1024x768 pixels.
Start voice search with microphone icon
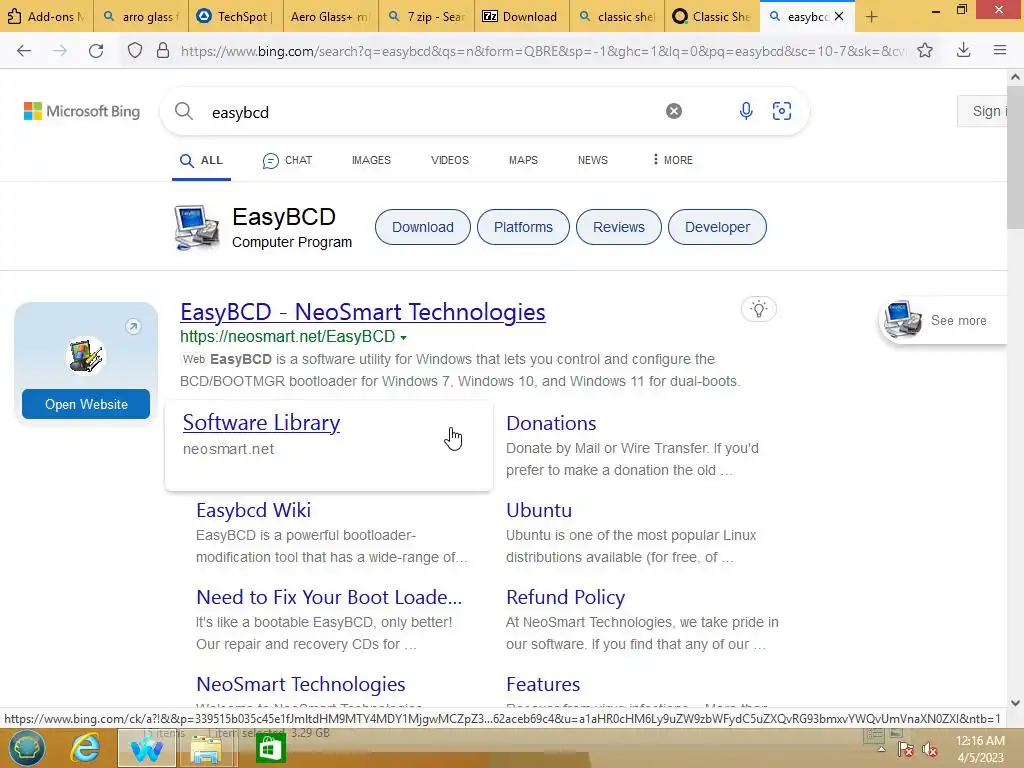(746, 111)
